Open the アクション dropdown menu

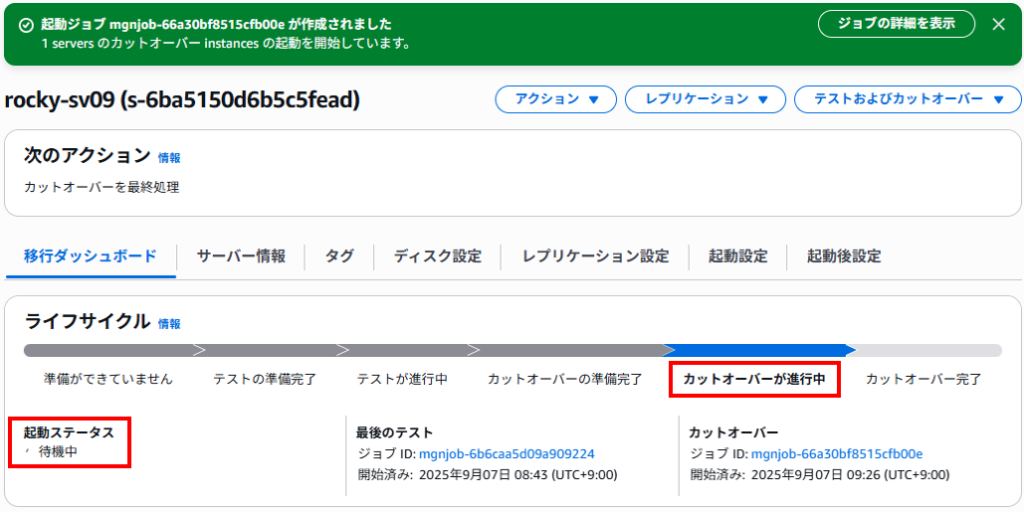tap(556, 99)
